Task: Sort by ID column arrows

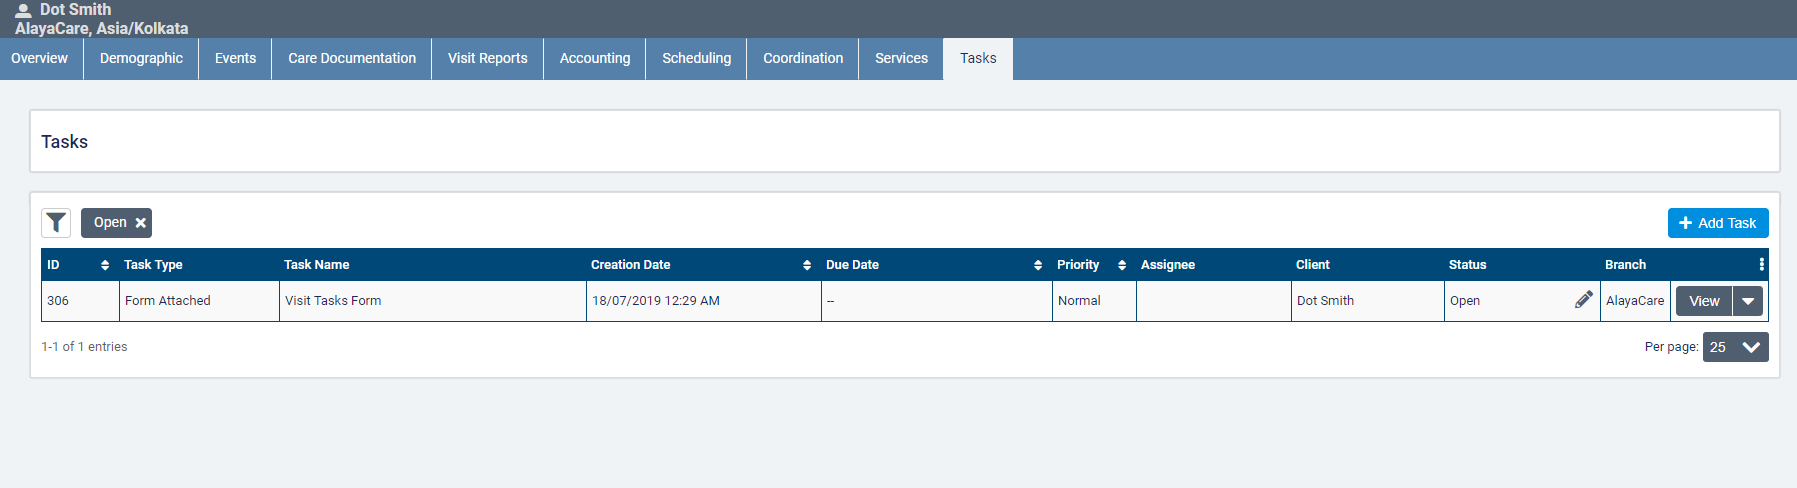Action: [105, 265]
